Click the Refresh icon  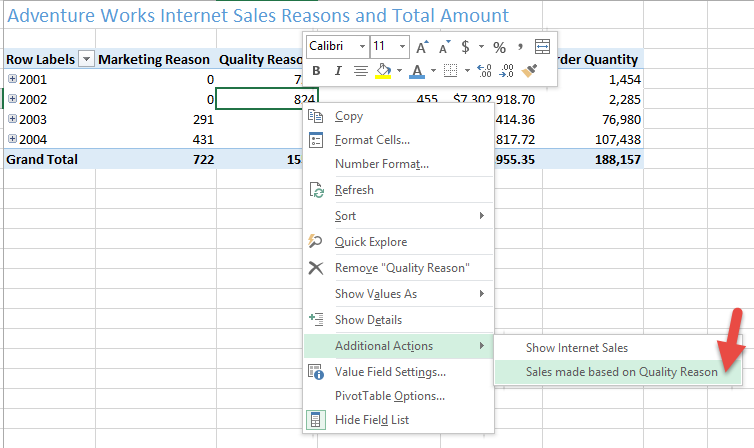tap(316, 190)
